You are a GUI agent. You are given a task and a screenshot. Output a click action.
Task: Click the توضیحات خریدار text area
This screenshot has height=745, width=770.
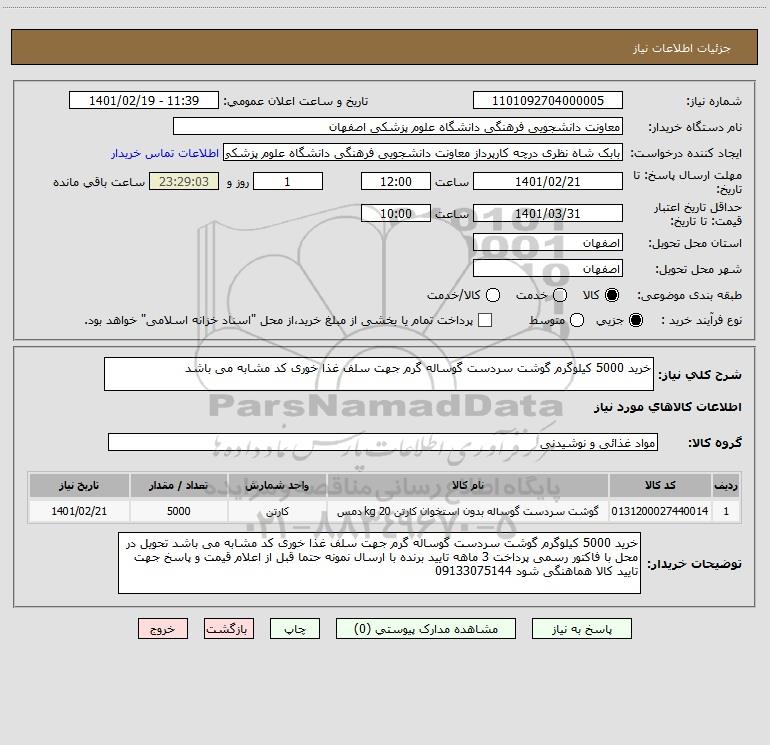(379, 563)
